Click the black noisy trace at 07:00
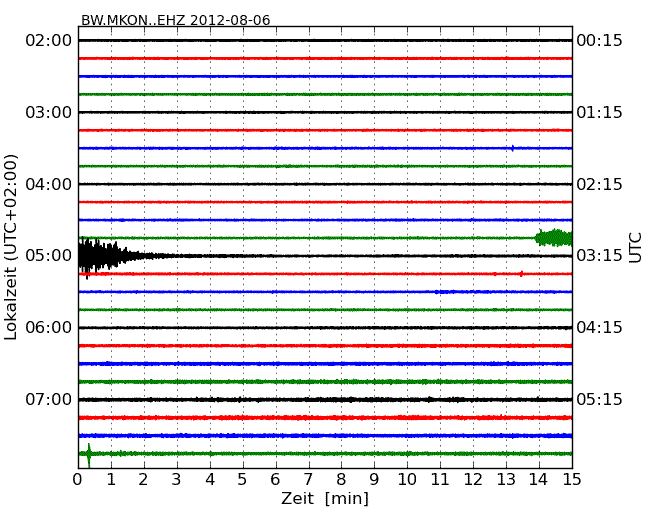650x520 pixels. tap(325, 400)
